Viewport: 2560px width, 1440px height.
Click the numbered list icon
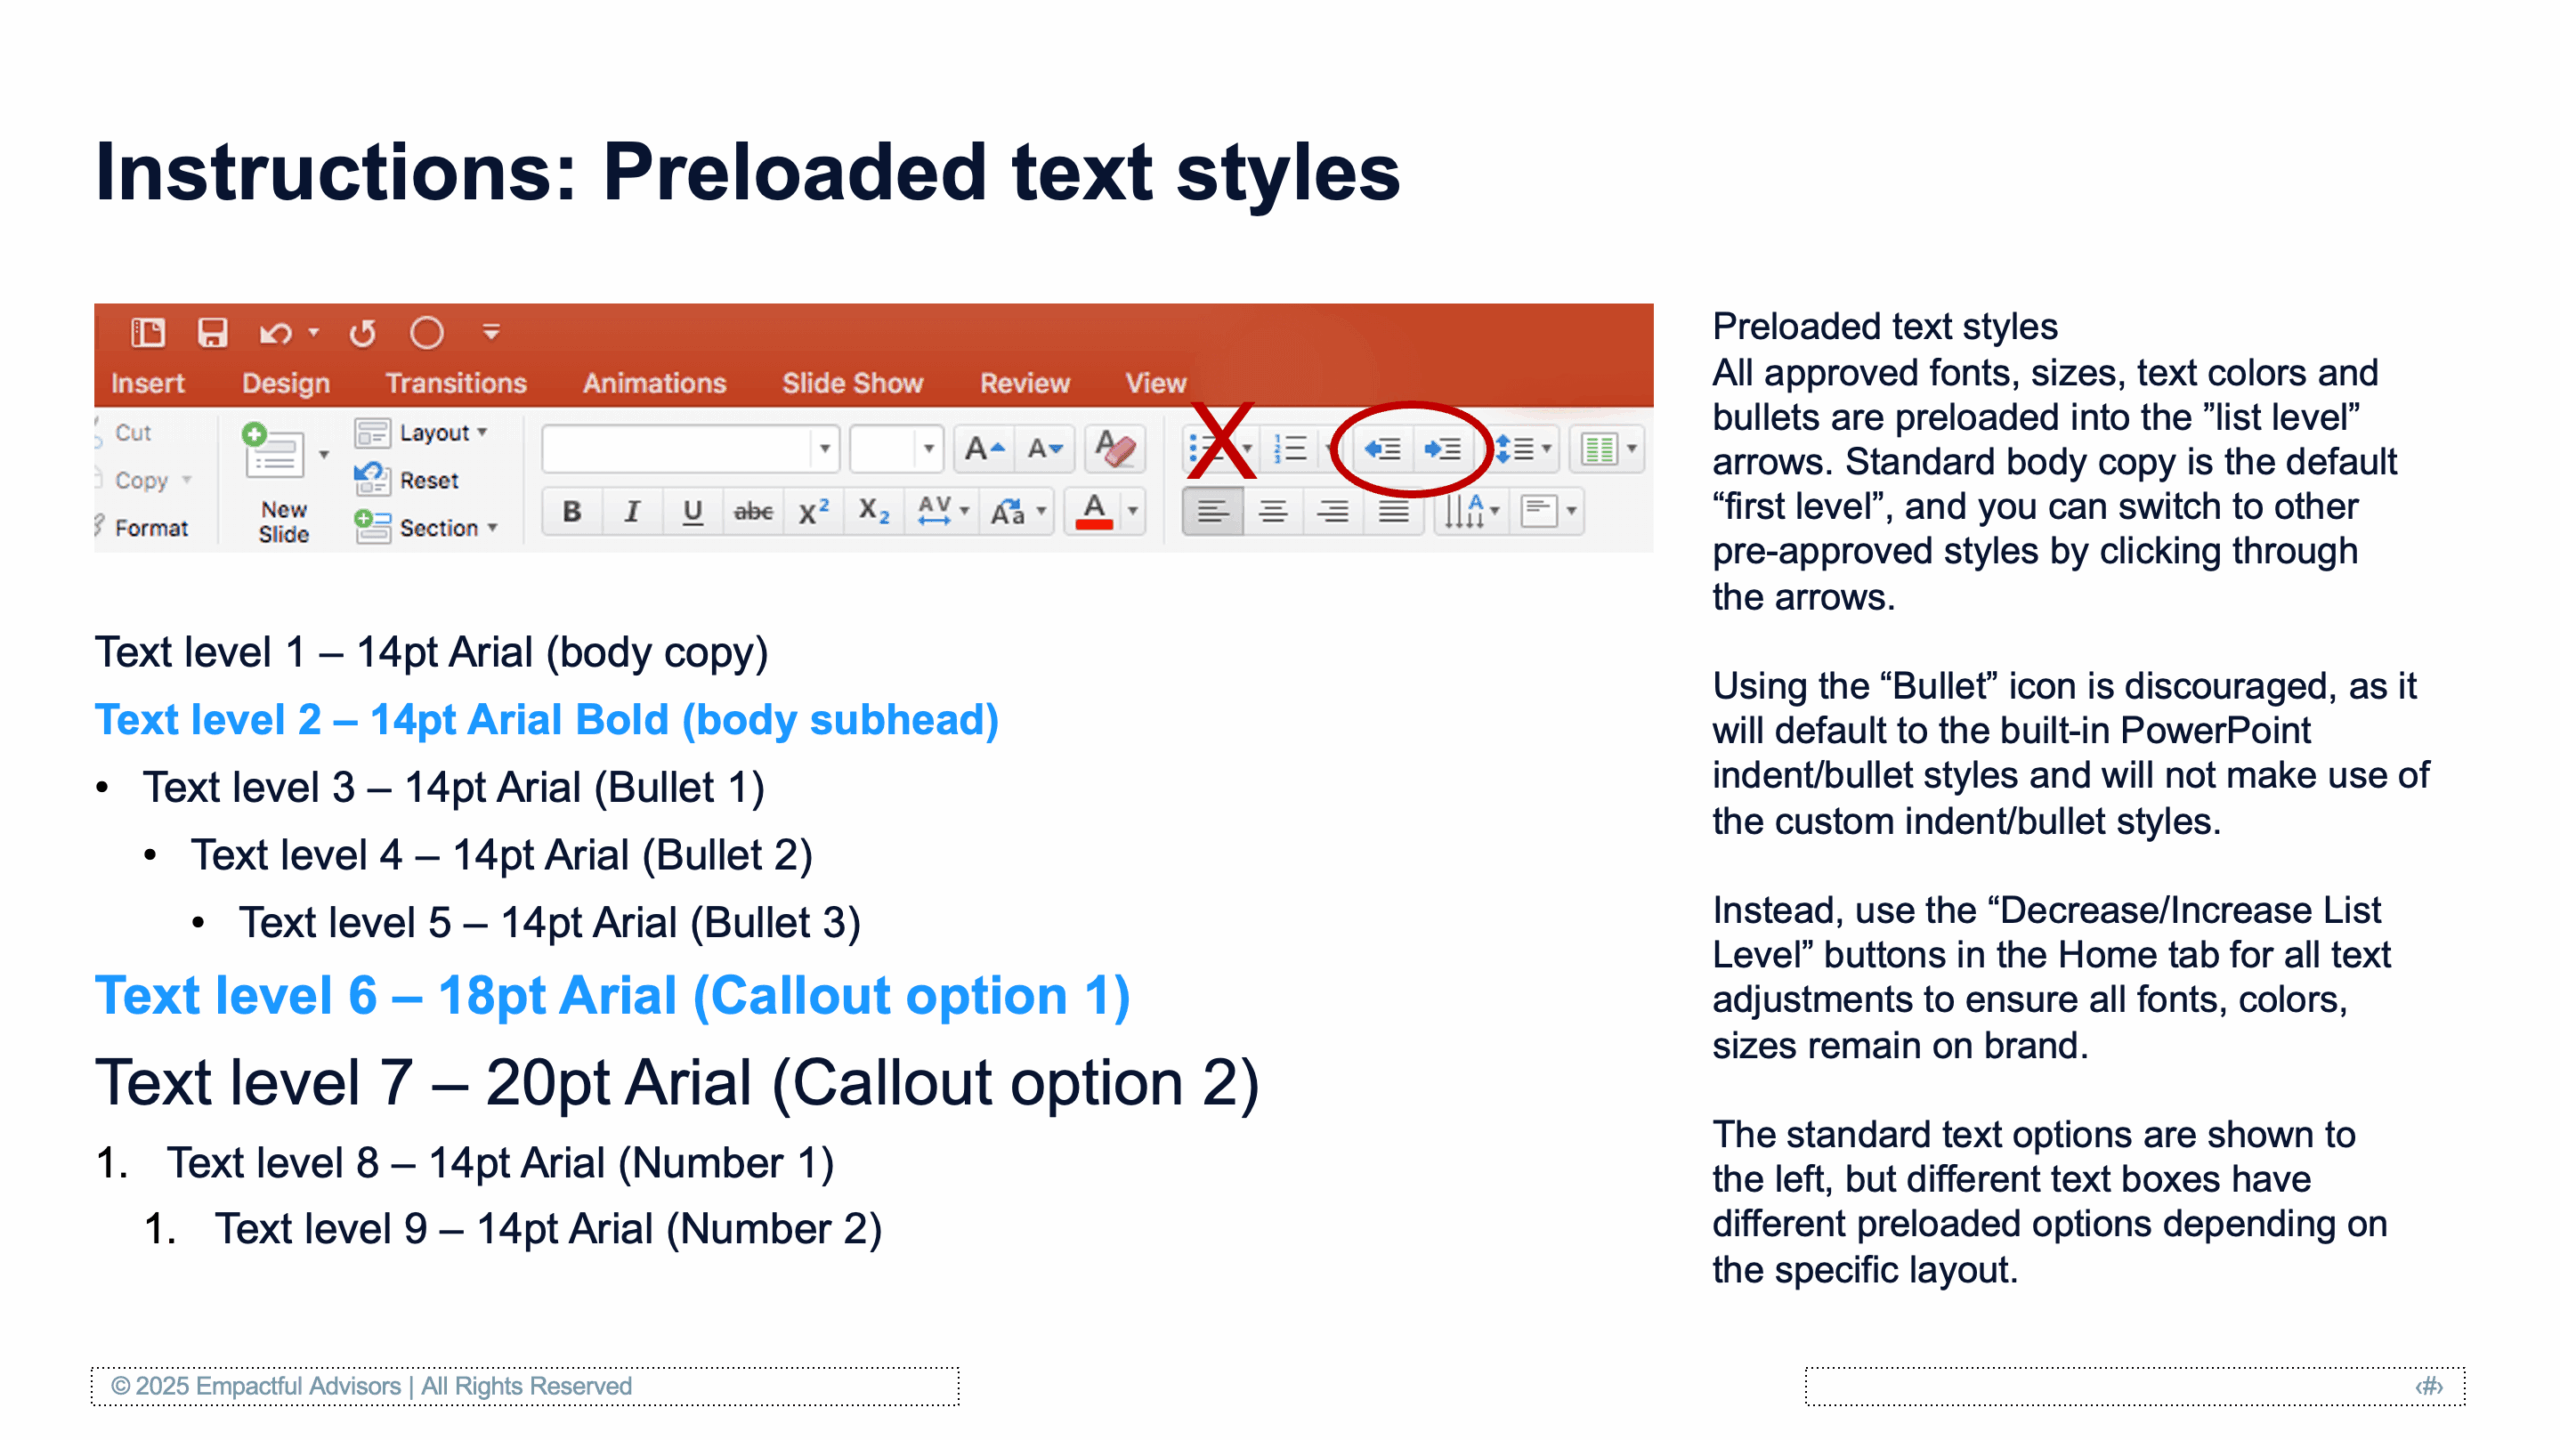click(x=1290, y=449)
